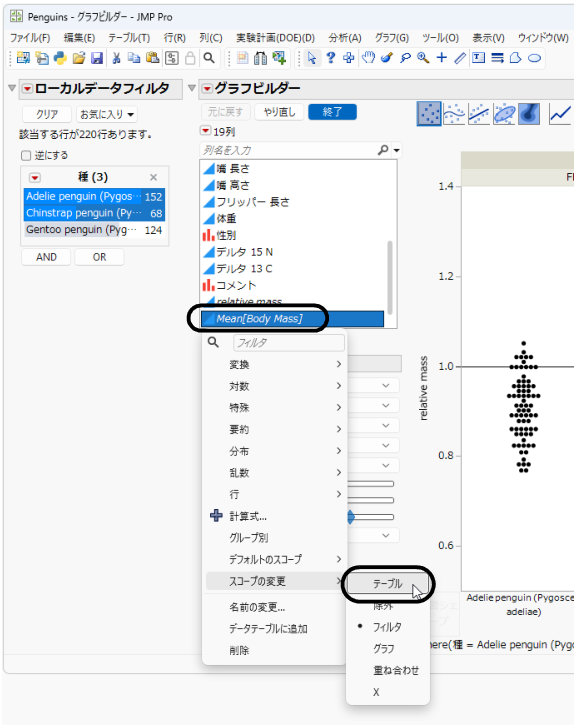Select the Magnifier zoom tool
This screenshot has width=576, height=726.
[423, 58]
